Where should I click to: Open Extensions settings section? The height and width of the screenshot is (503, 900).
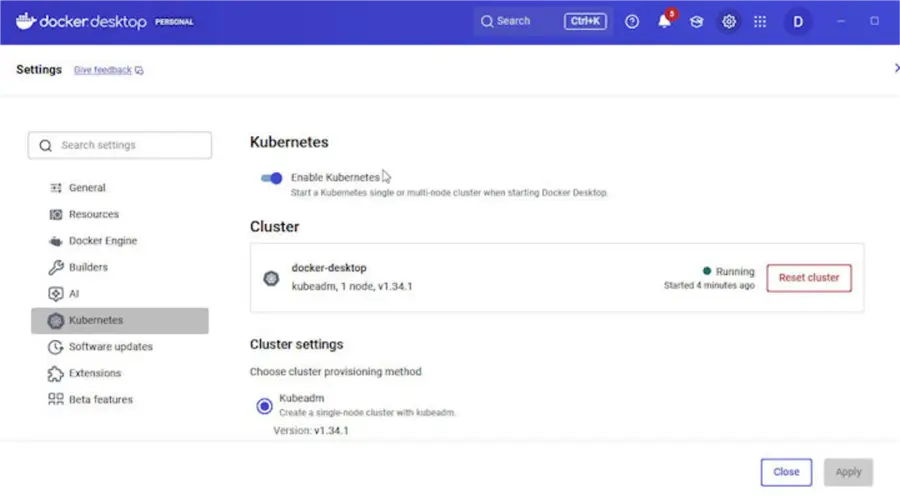point(120,373)
